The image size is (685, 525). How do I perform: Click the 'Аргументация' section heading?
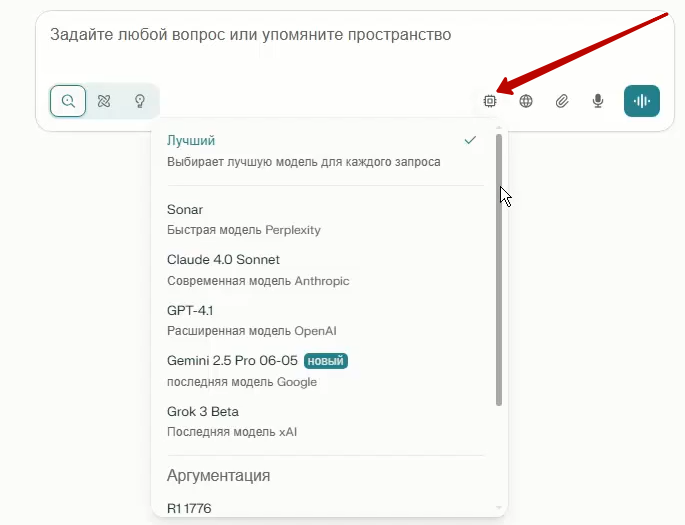218,475
